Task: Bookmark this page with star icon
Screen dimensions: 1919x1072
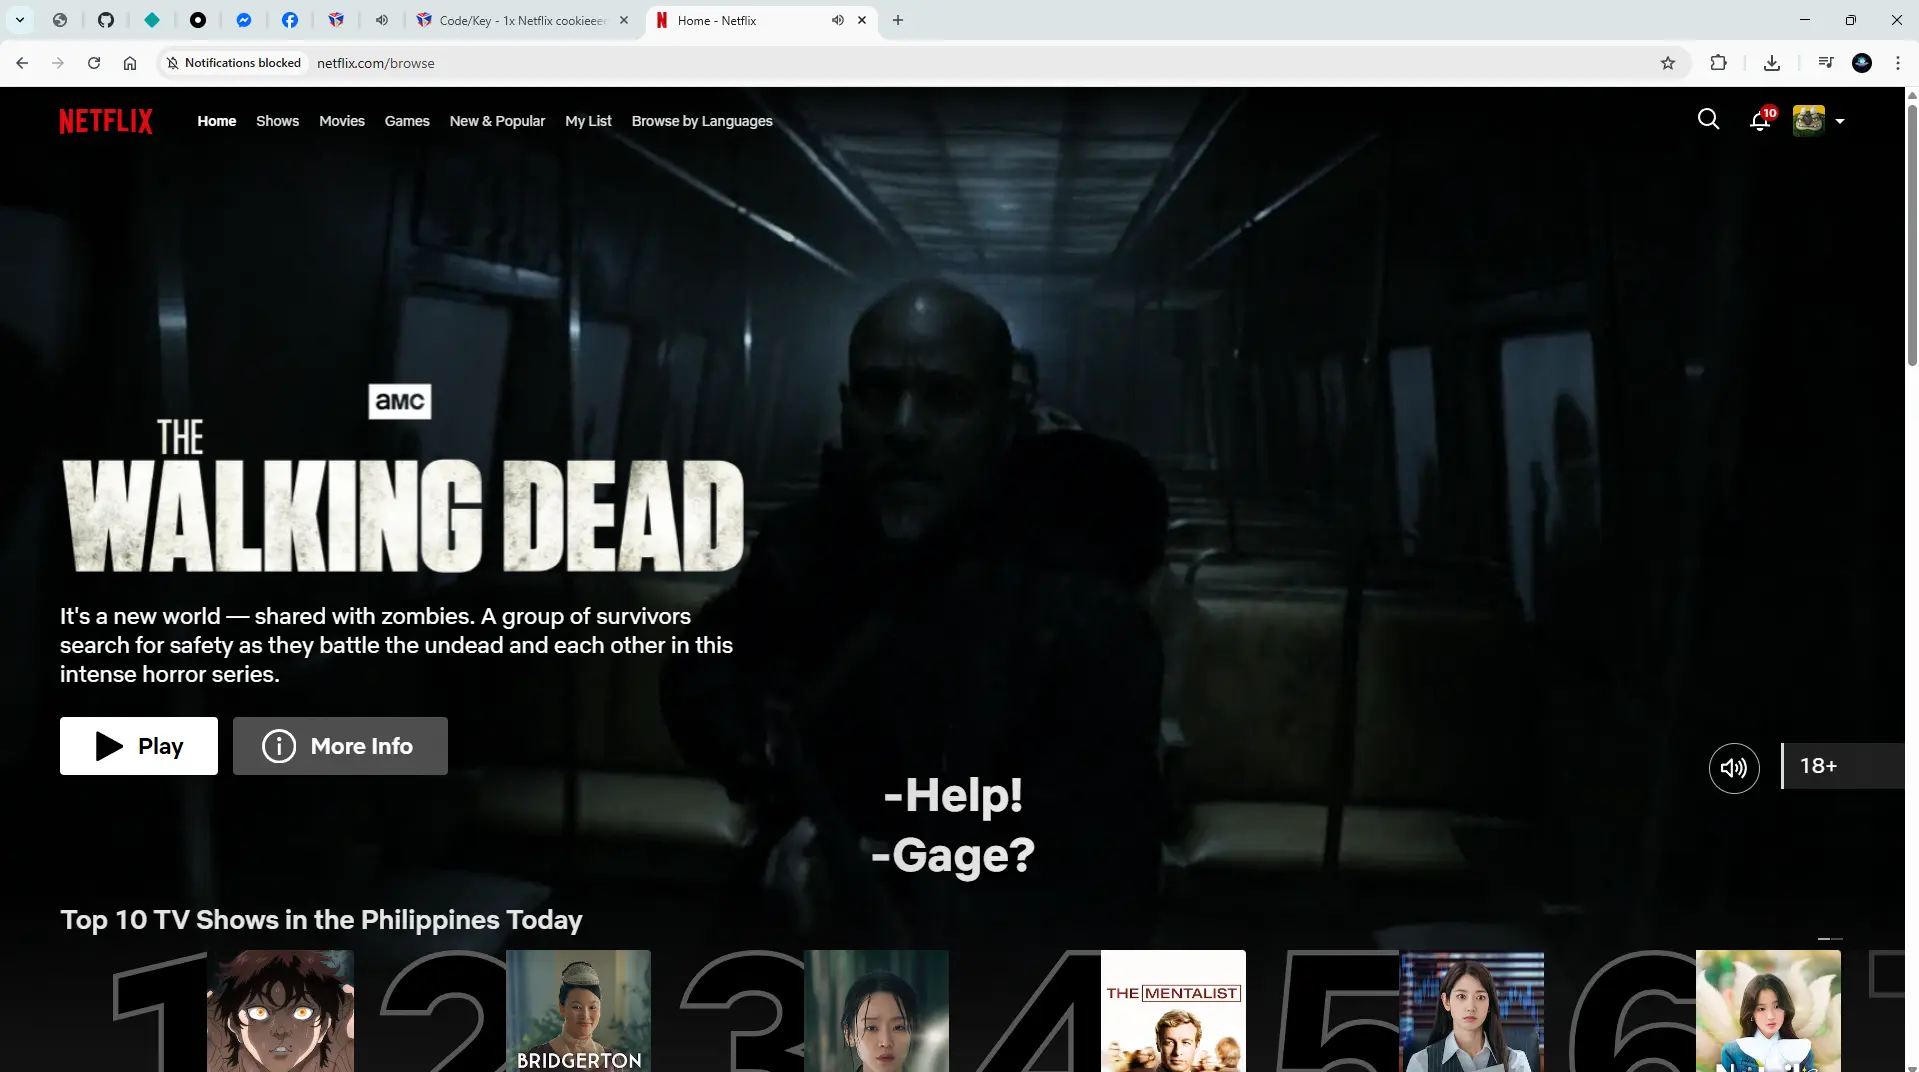Action: [1667, 63]
